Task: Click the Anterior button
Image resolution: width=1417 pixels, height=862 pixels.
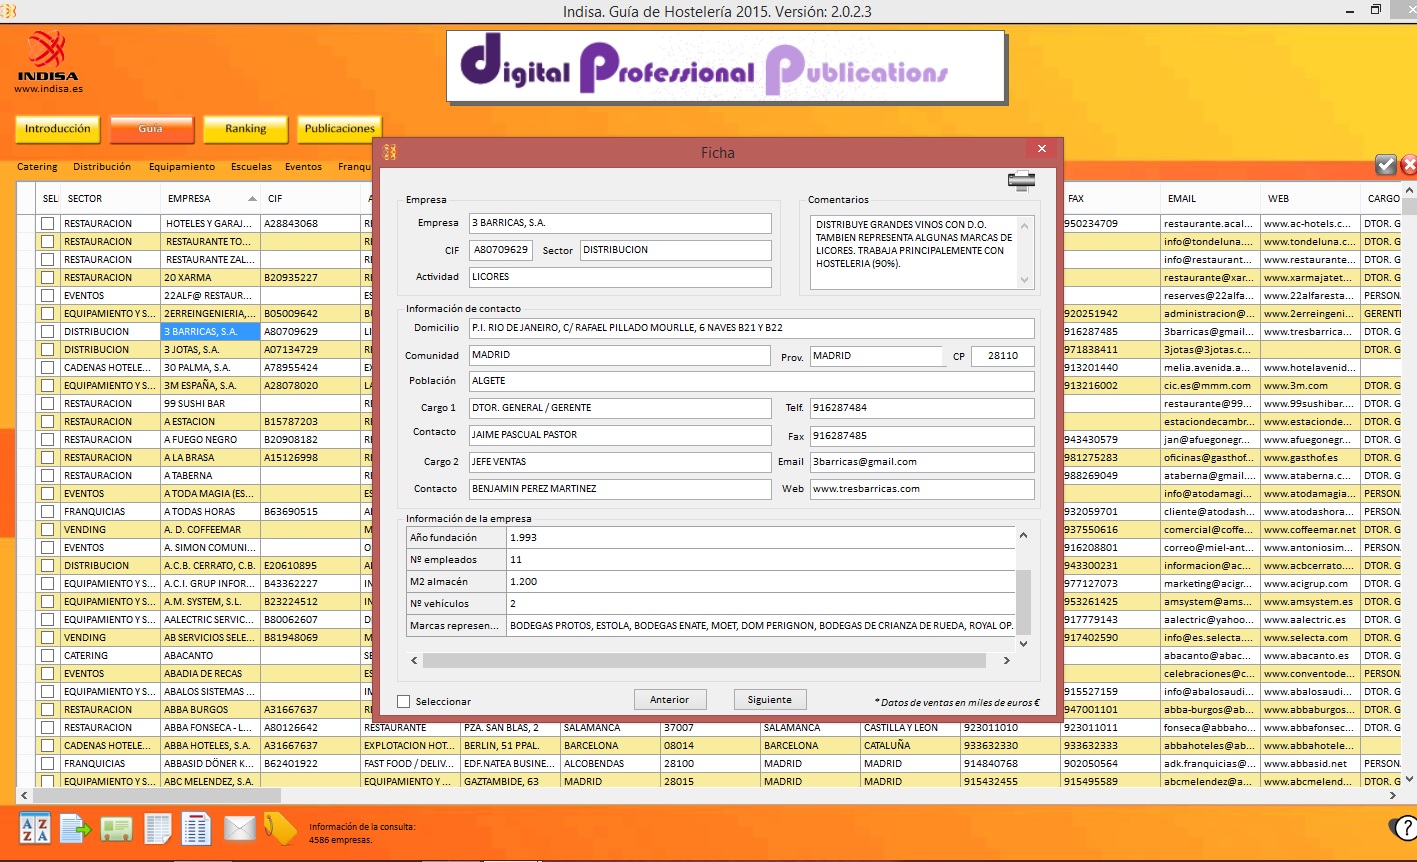Action: pos(670,700)
